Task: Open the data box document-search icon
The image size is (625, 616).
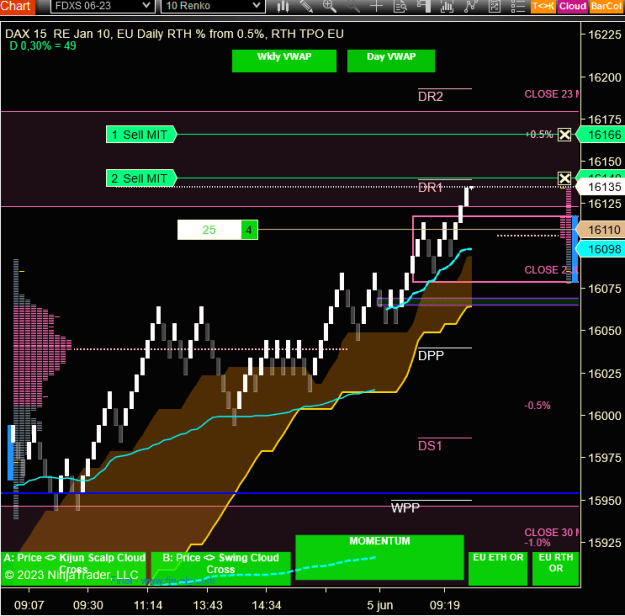Action: click(x=400, y=6)
